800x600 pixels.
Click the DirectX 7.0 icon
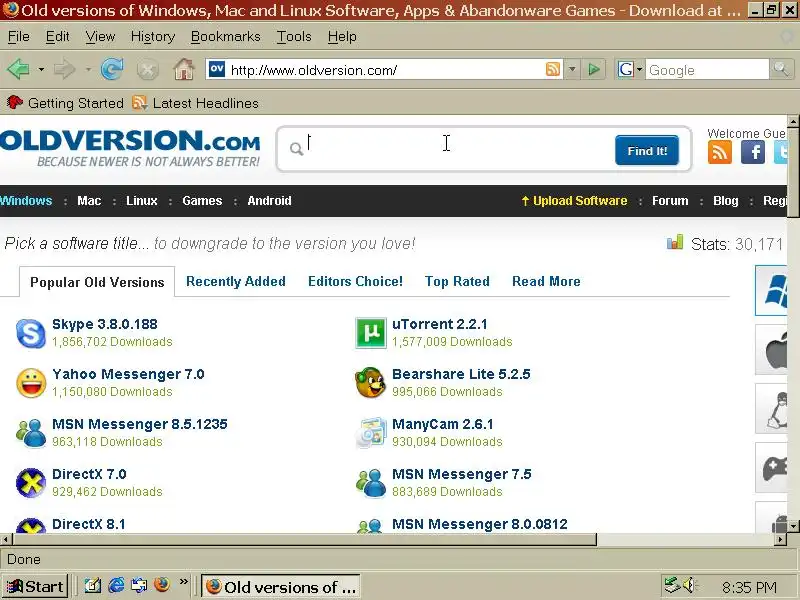pos(31,483)
